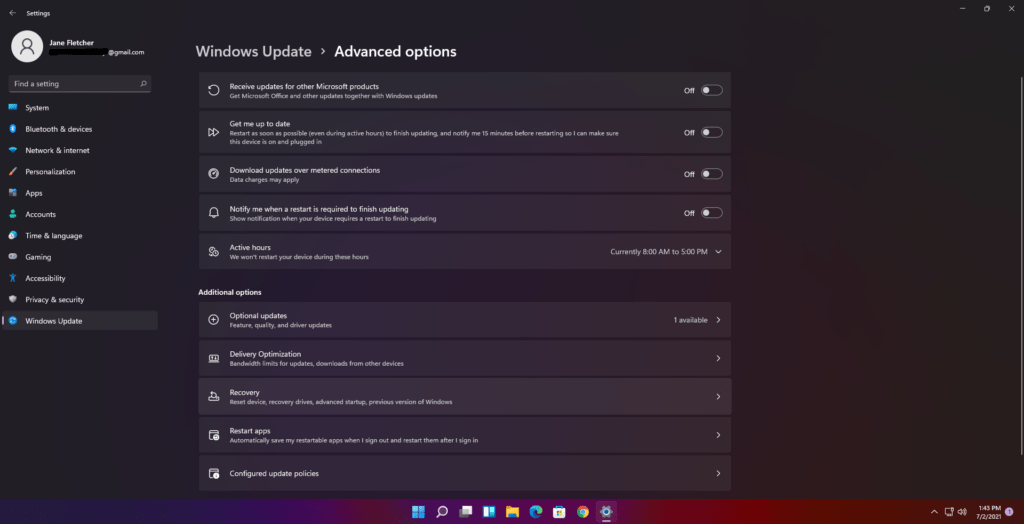Click the fast-forward icon beside Get me up to date
Image resolution: width=1024 pixels, height=524 pixels.
click(214, 132)
